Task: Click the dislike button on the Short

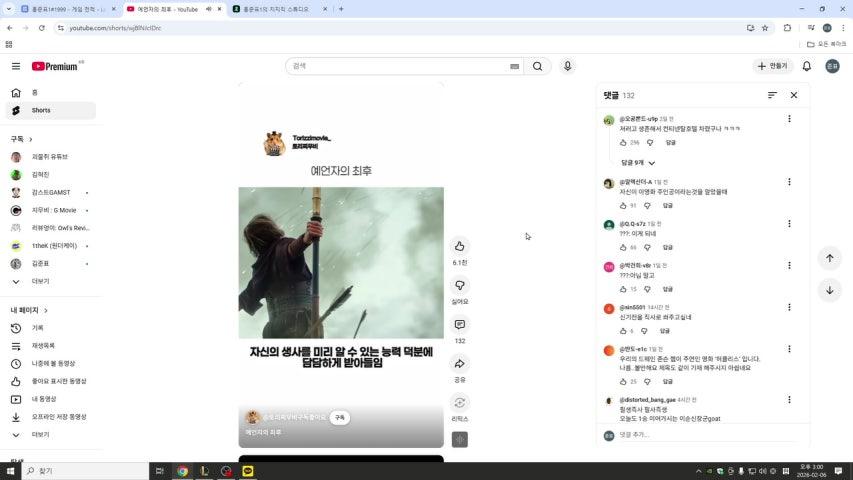Action: pos(459,286)
